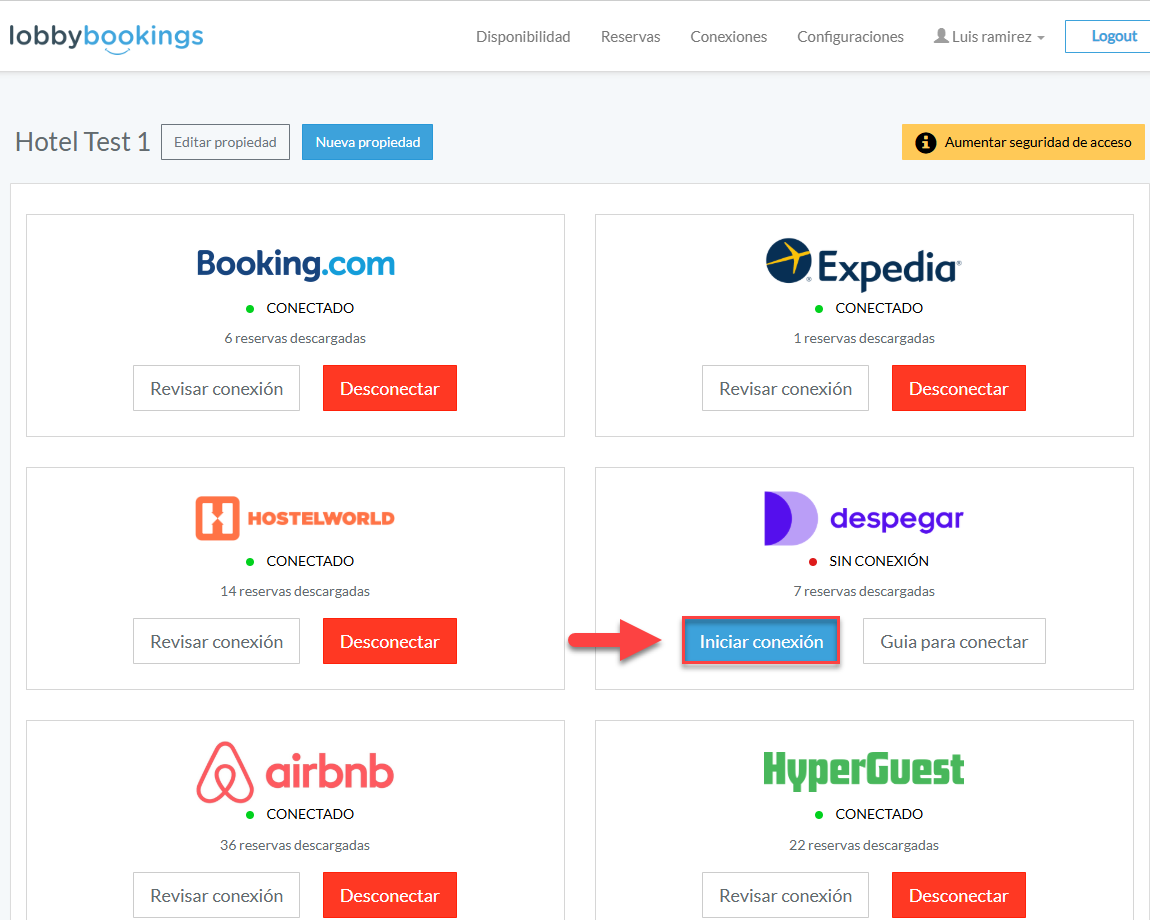Click the HyperGuest logo
1150x920 pixels.
coord(863,770)
